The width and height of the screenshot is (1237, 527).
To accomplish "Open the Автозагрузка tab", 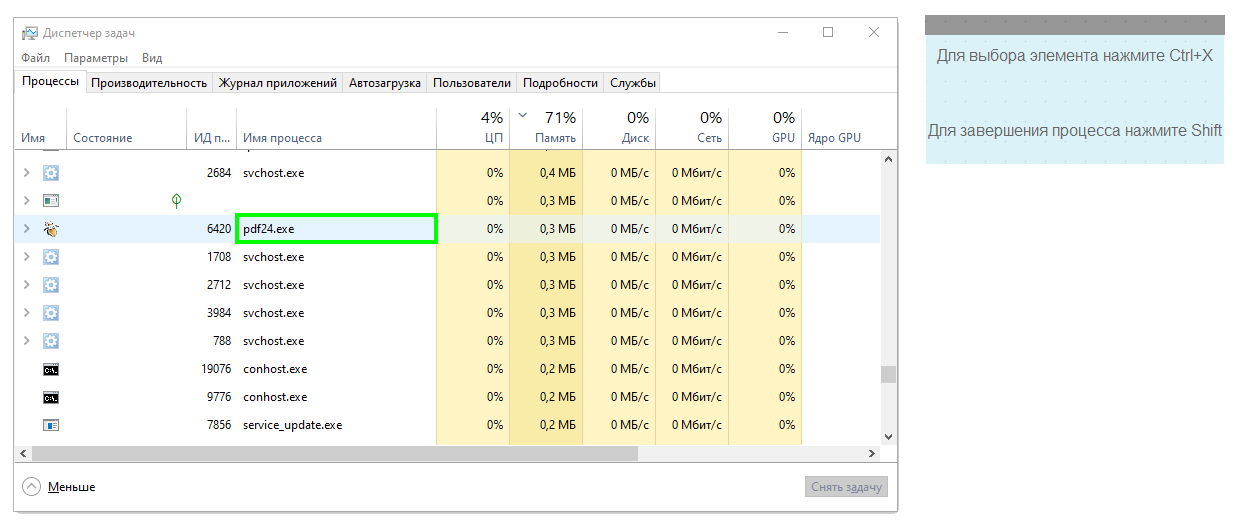I will point(385,83).
